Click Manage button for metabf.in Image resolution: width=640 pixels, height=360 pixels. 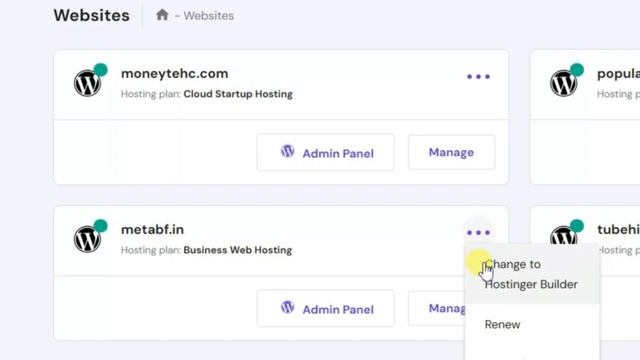point(436,308)
